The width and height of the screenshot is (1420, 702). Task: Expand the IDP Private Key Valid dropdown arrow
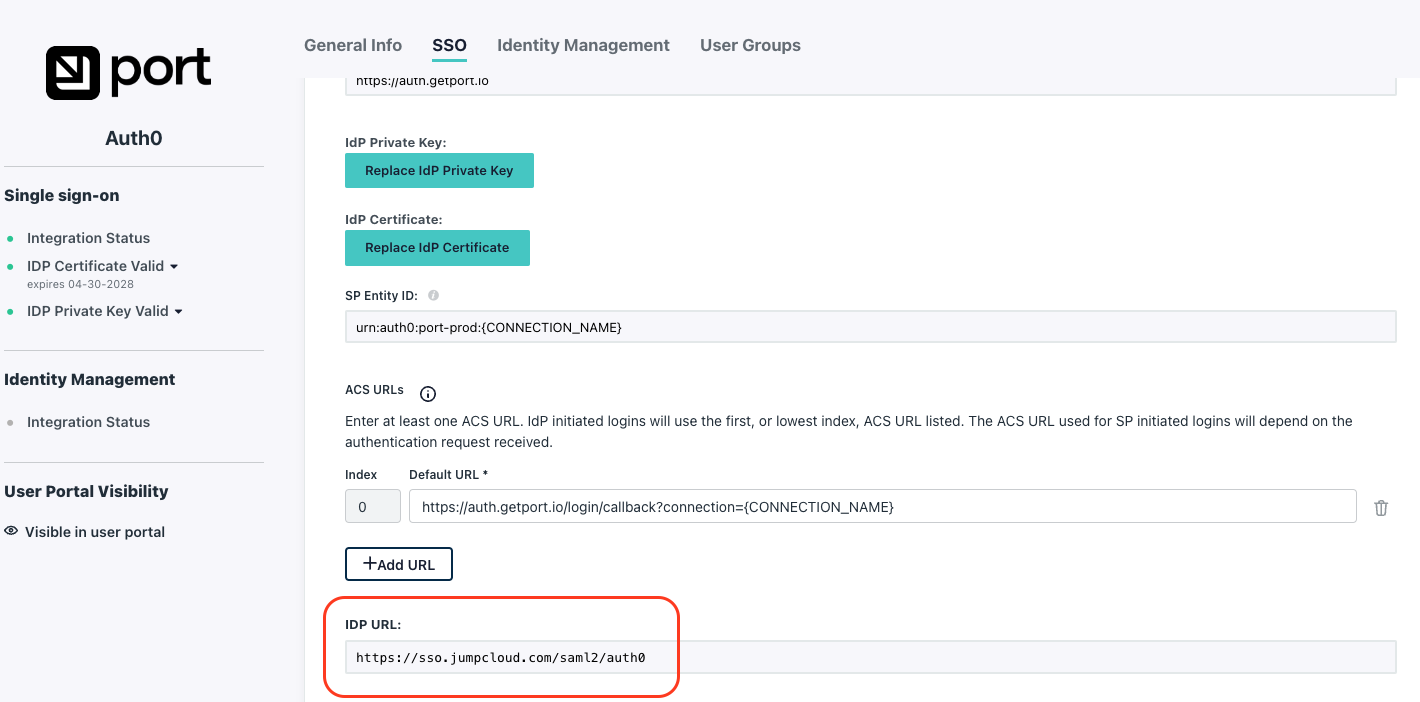(x=179, y=312)
